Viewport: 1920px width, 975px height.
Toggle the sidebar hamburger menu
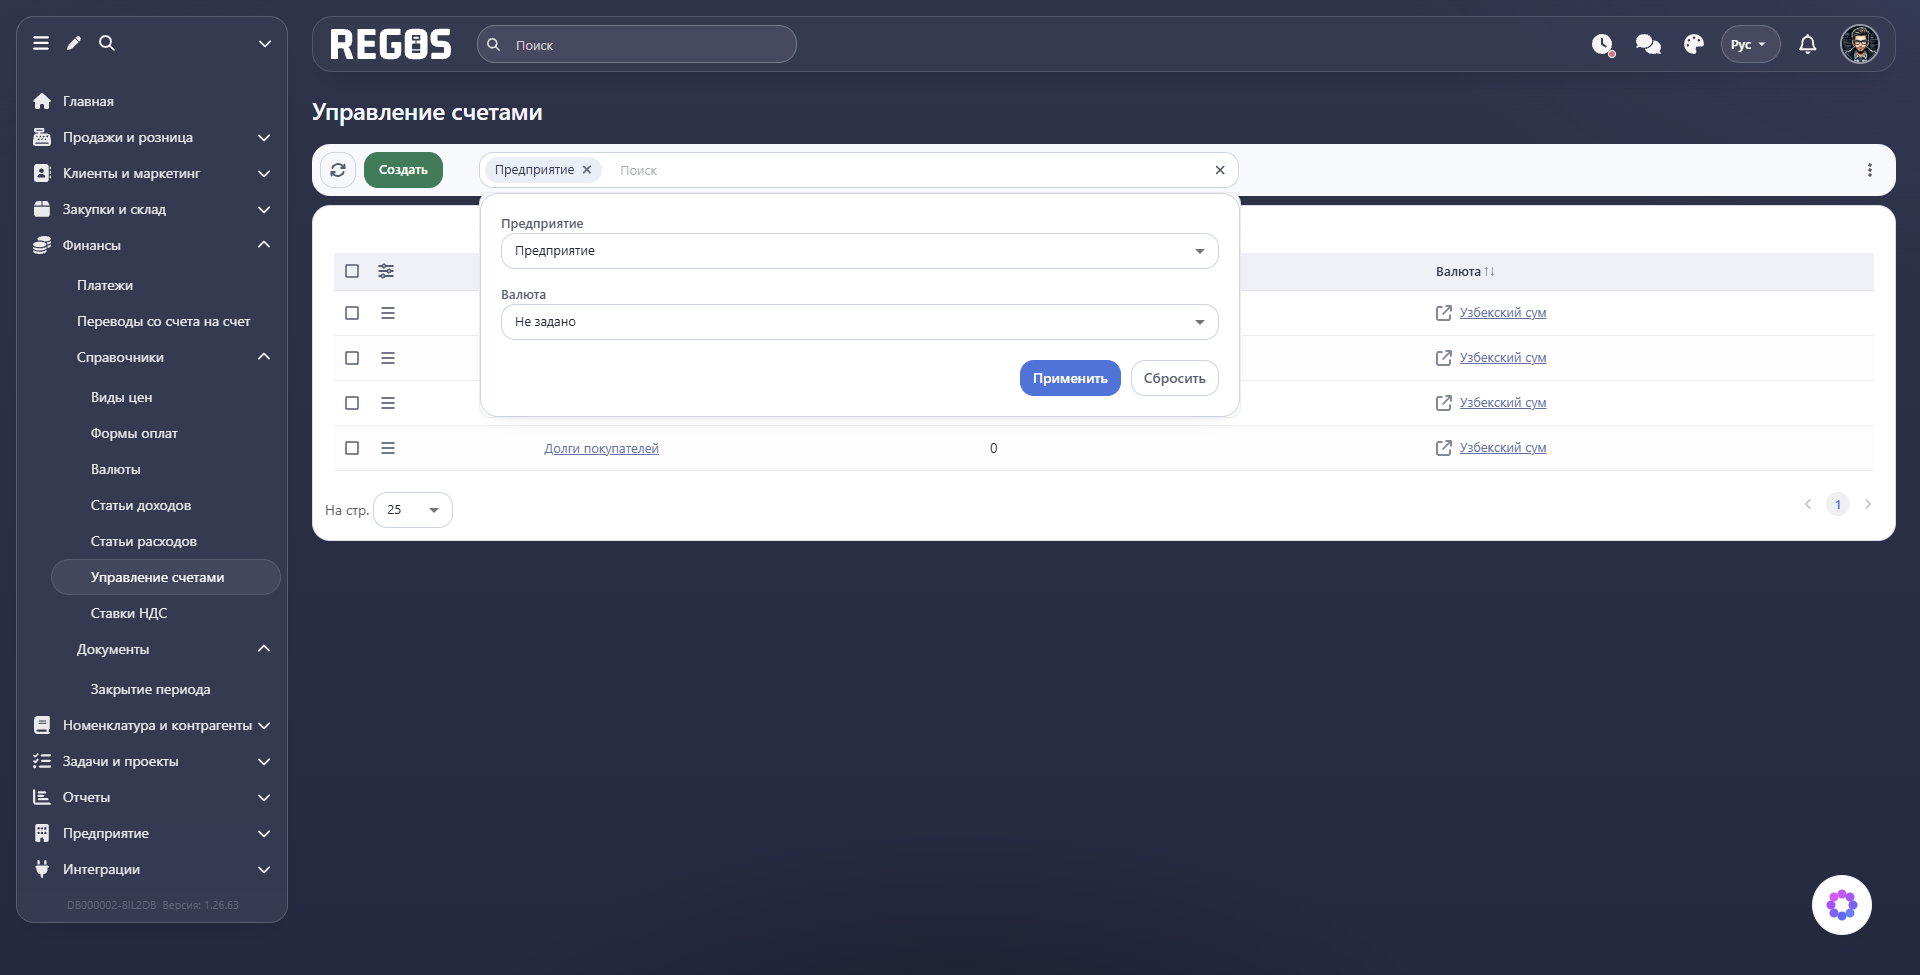tap(41, 43)
